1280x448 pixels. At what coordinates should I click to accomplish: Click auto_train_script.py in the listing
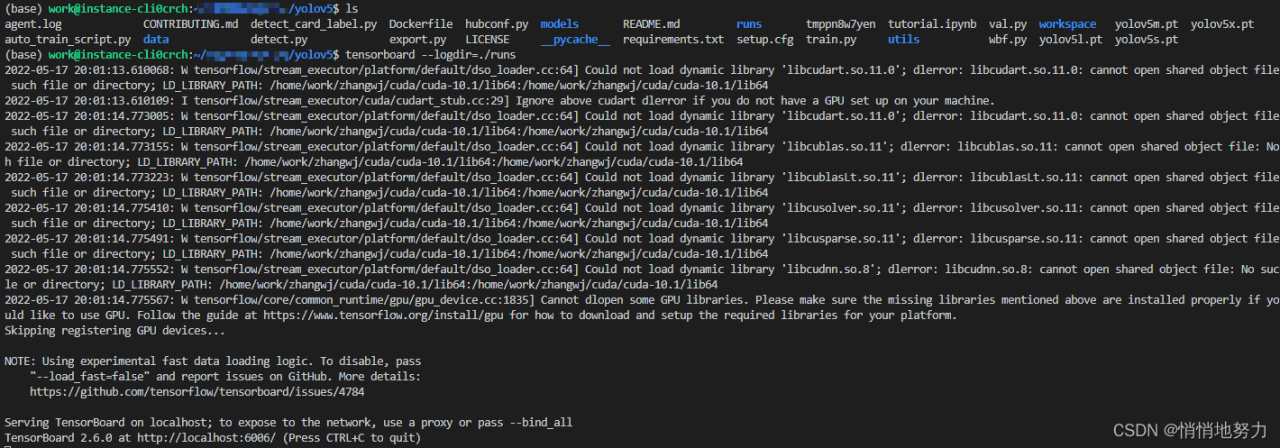pos(68,40)
